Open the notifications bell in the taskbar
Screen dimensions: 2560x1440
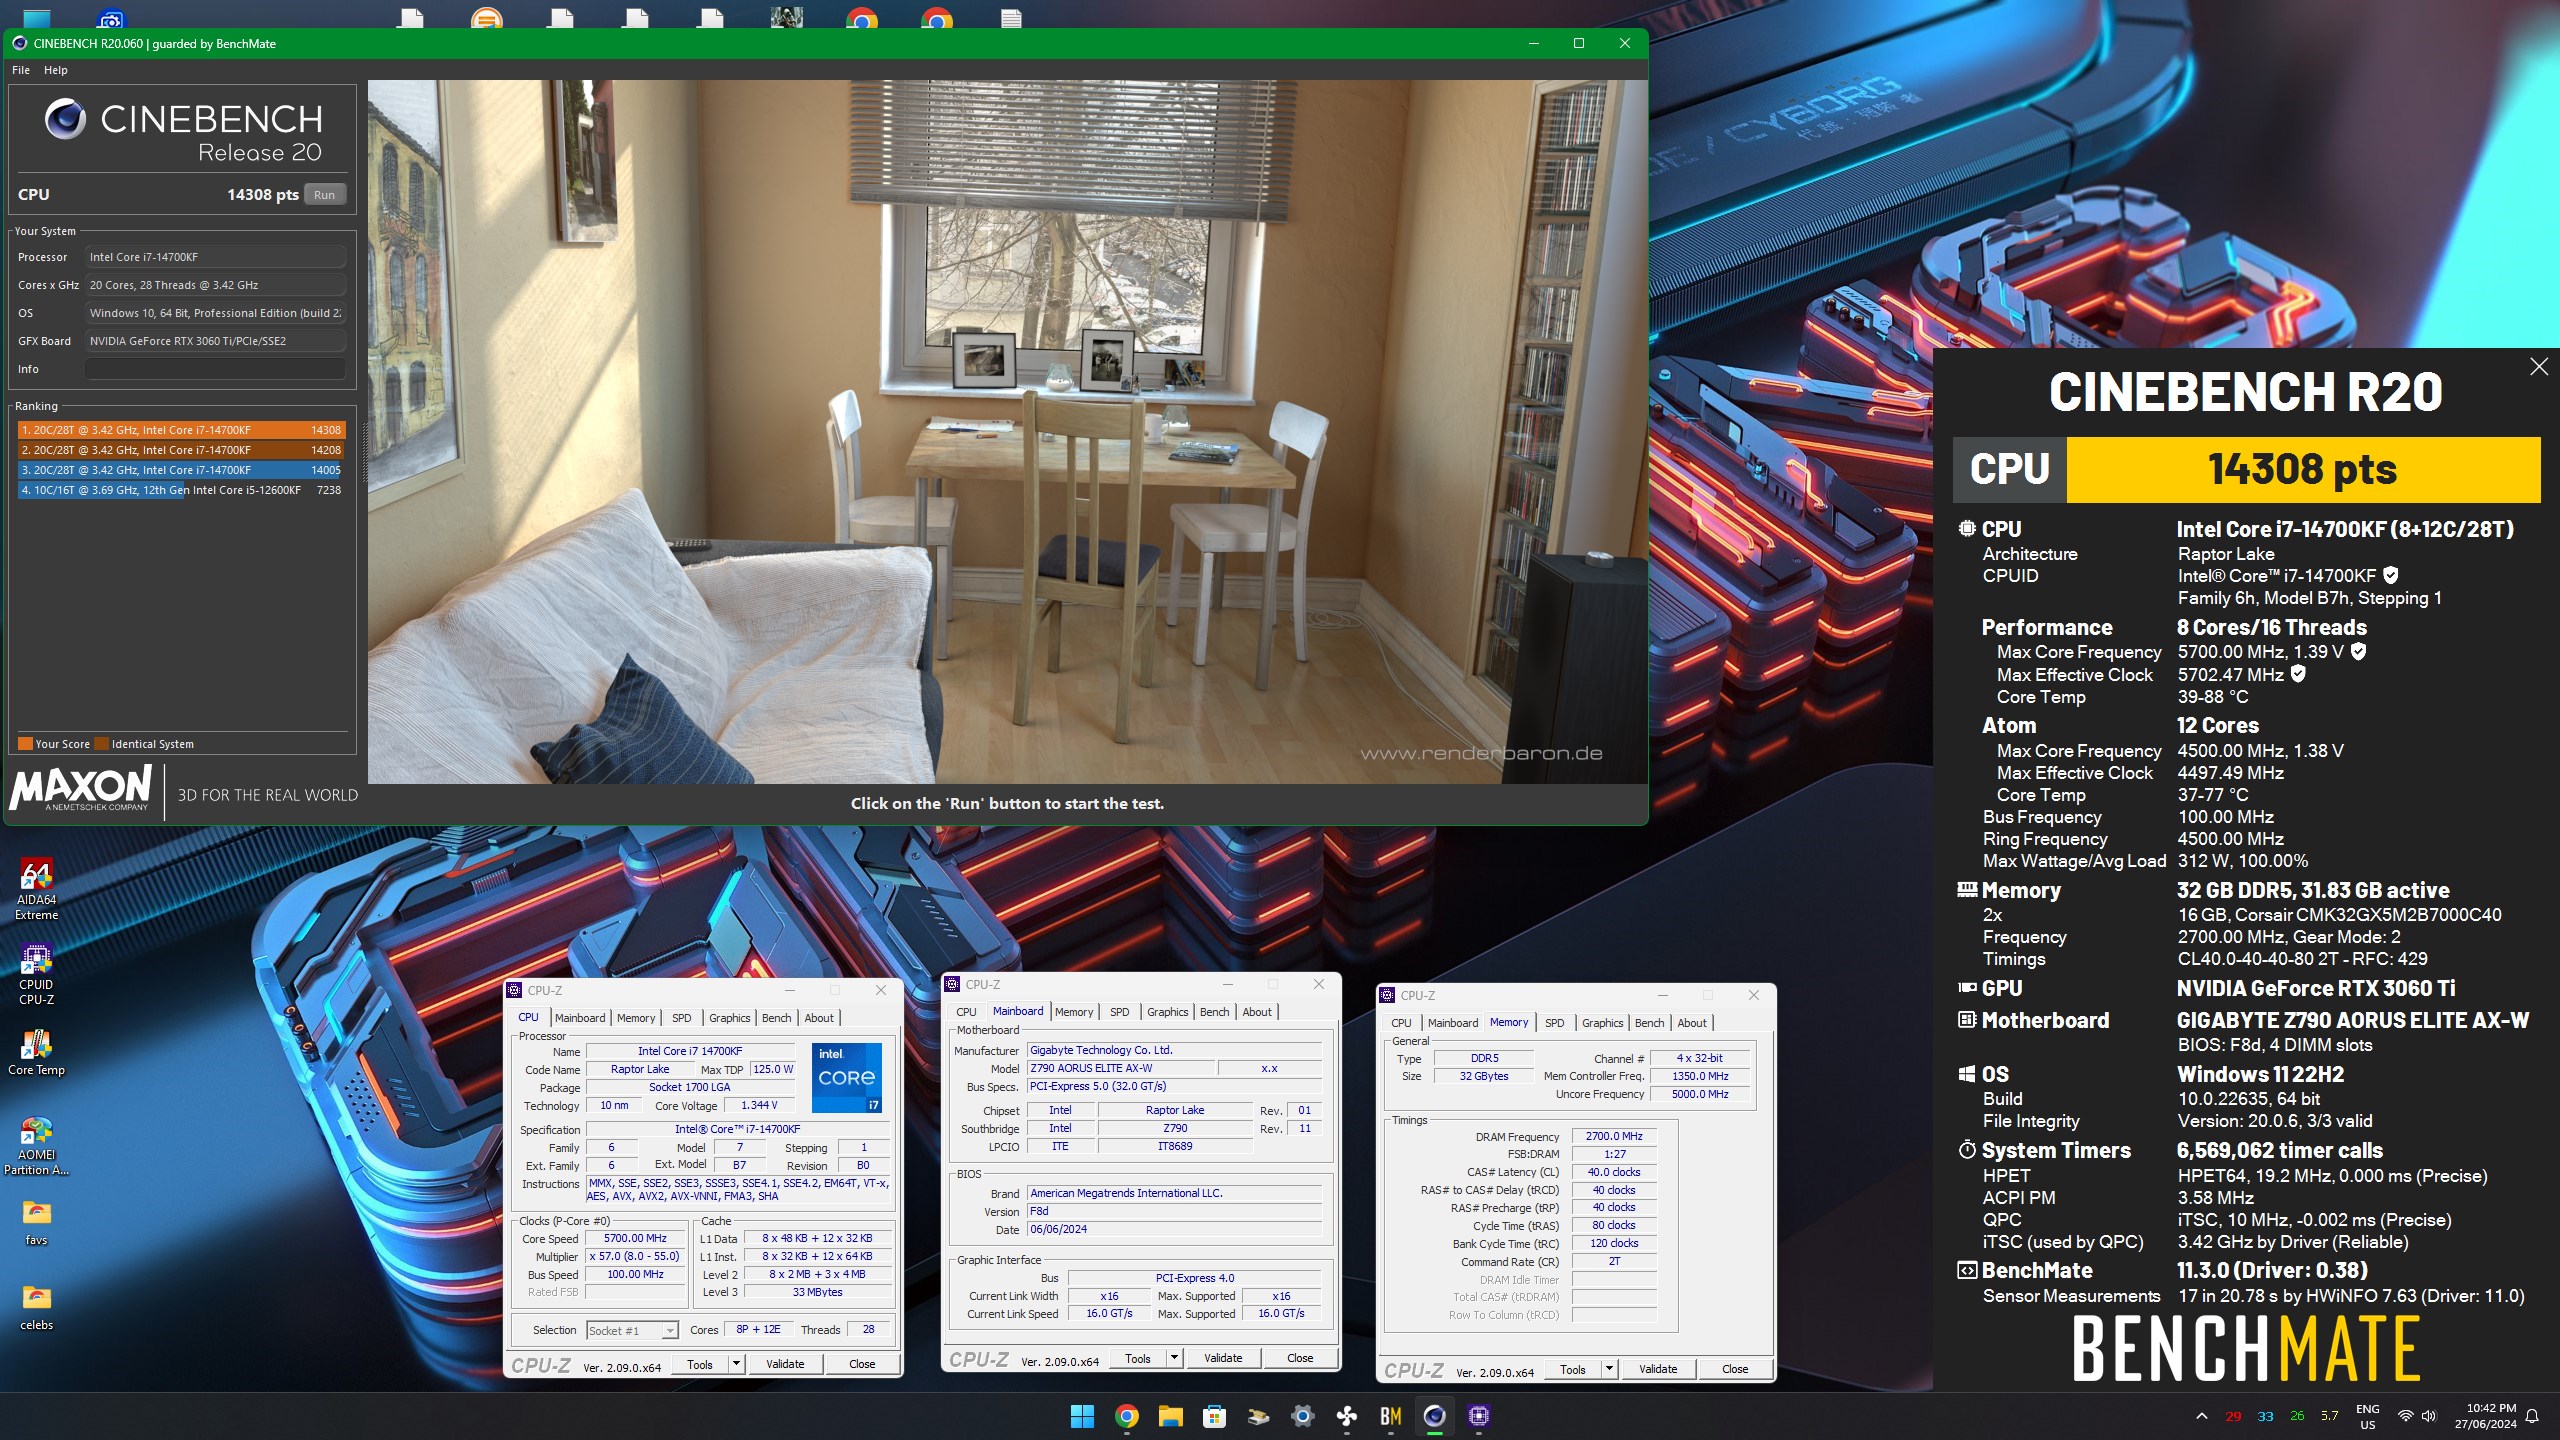[x=2532, y=1416]
